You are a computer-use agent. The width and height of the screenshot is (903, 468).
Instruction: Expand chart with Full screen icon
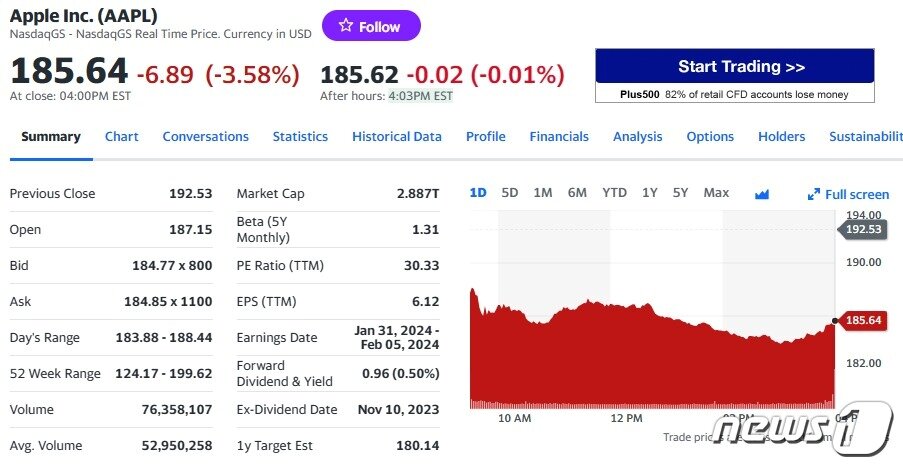click(x=848, y=194)
